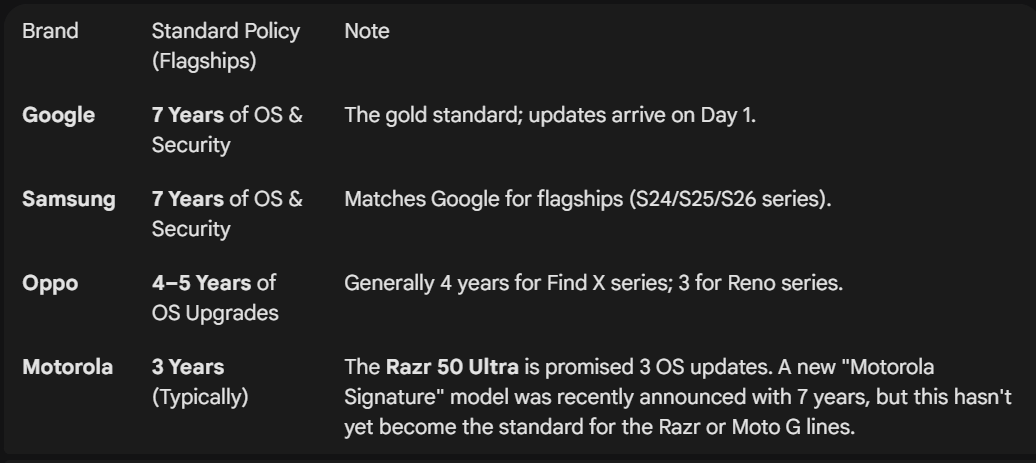1036x463 pixels.
Task: Select the Motorola brand cell
Action: (x=67, y=367)
